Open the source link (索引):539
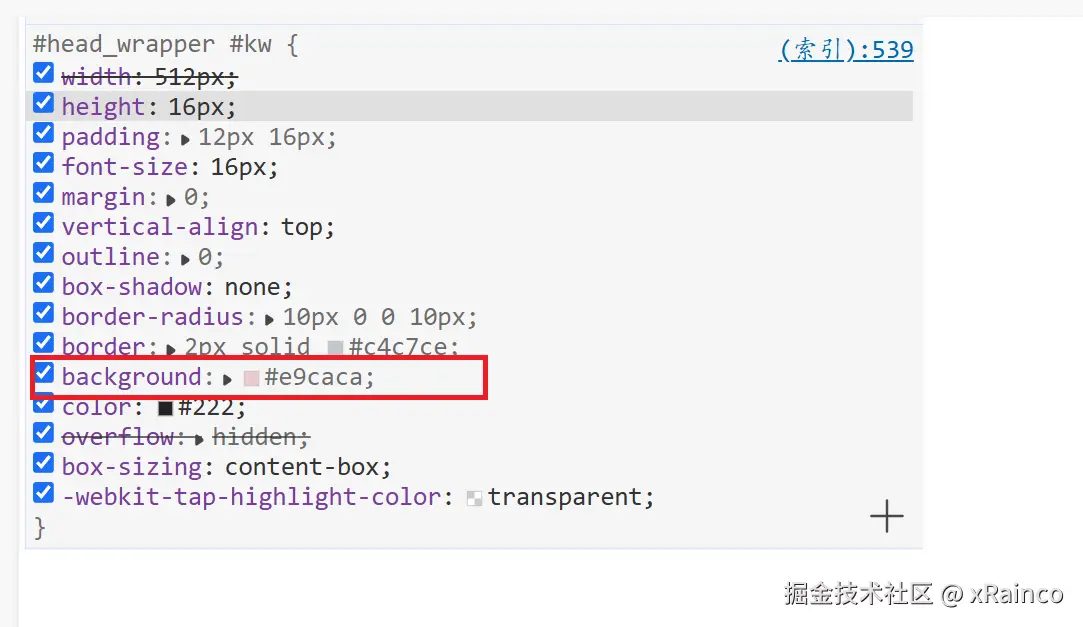 pyautogui.click(x=845, y=50)
